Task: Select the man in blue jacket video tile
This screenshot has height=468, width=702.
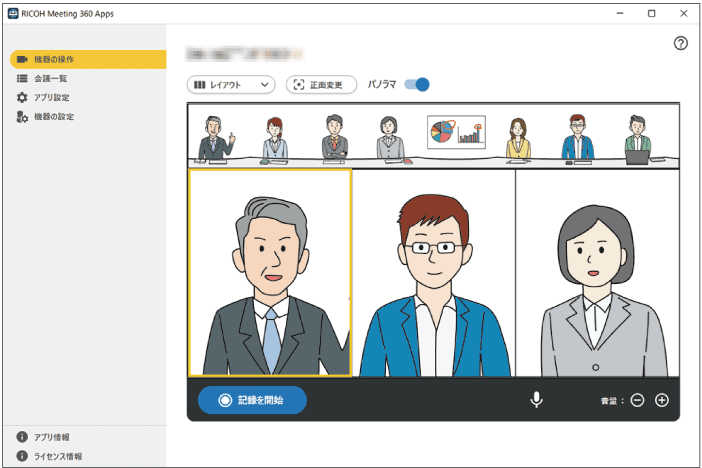Action: point(434,273)
